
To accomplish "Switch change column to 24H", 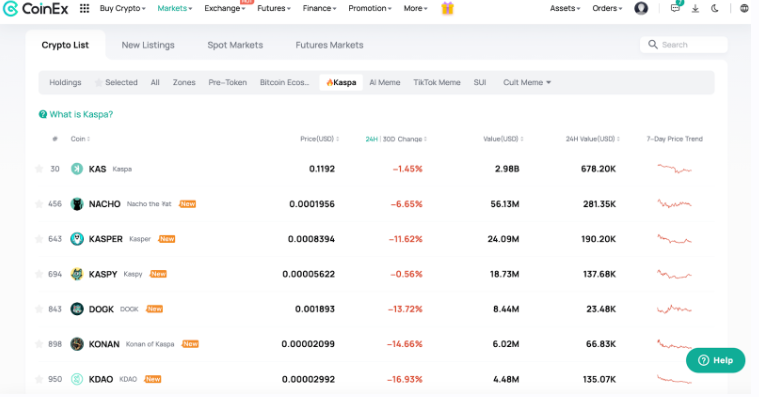I will point(371,139).
